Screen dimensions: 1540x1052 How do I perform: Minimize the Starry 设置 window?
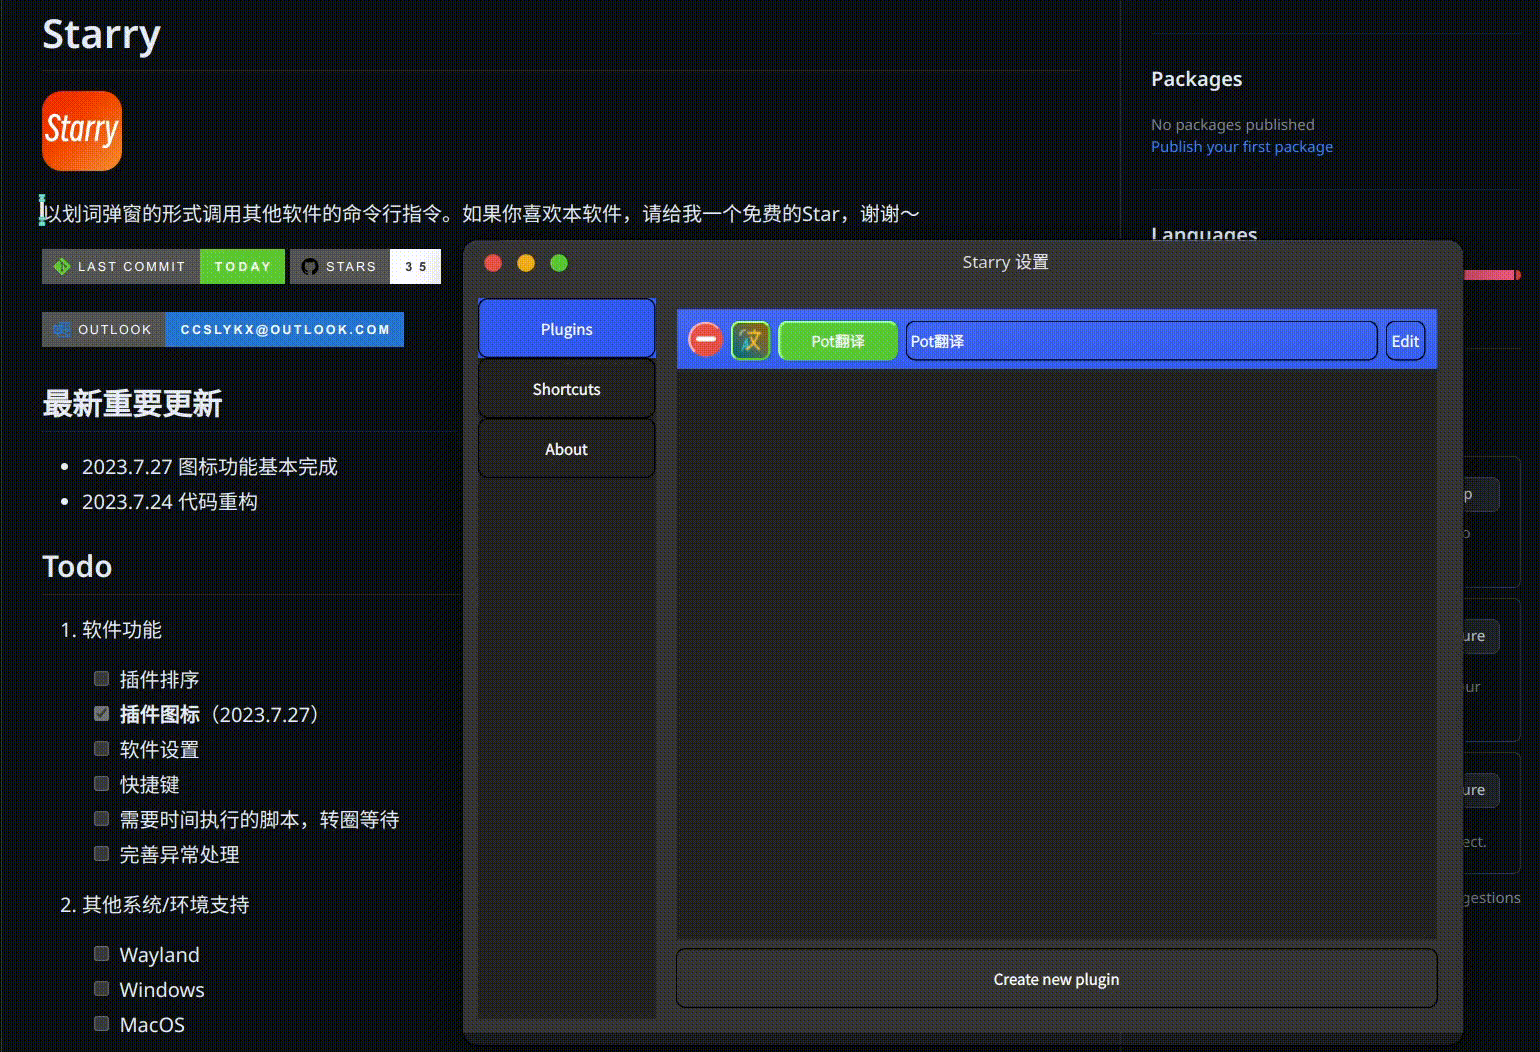point(526,263)
